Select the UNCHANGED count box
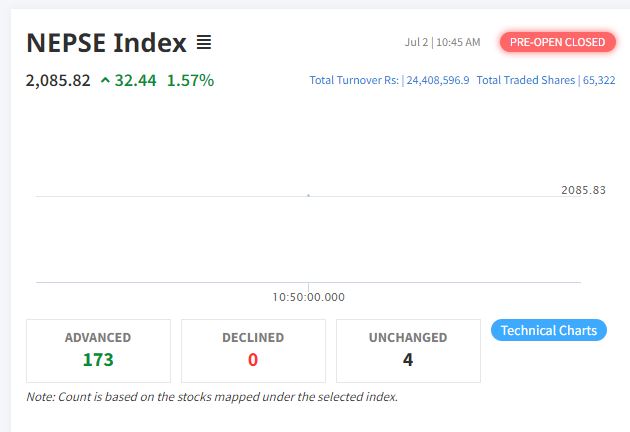The width and height of the screenshot is (630, 432). point(408,350)
